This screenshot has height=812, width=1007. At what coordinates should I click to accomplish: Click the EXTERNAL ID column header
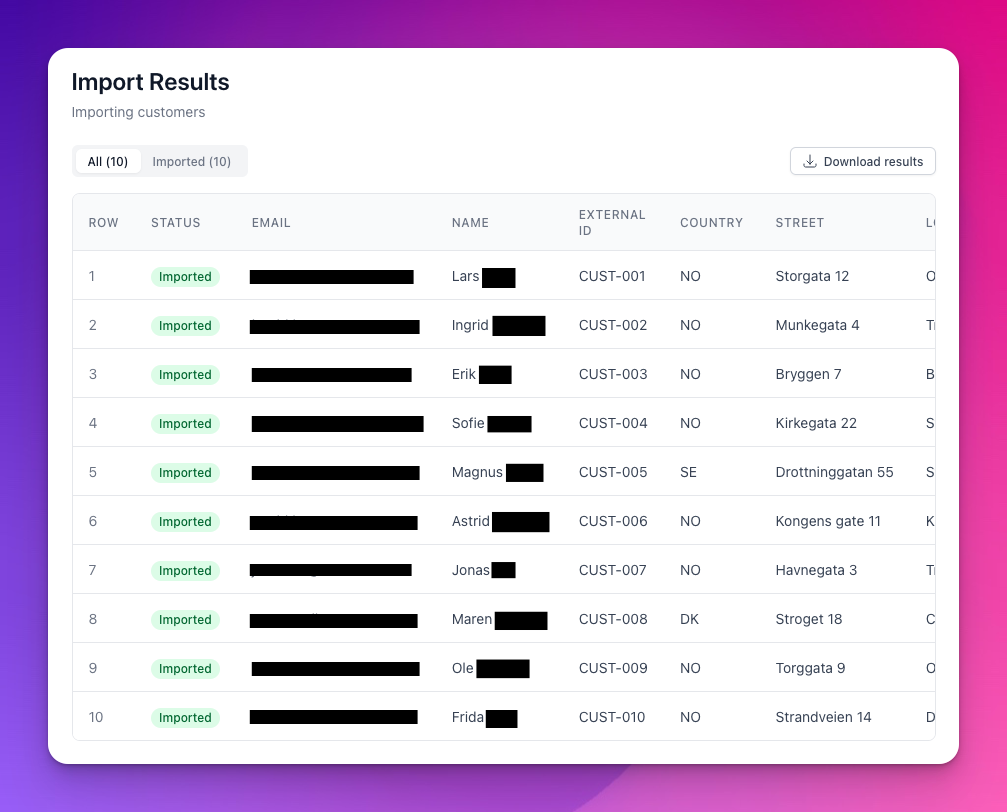(x=611, y=222)
